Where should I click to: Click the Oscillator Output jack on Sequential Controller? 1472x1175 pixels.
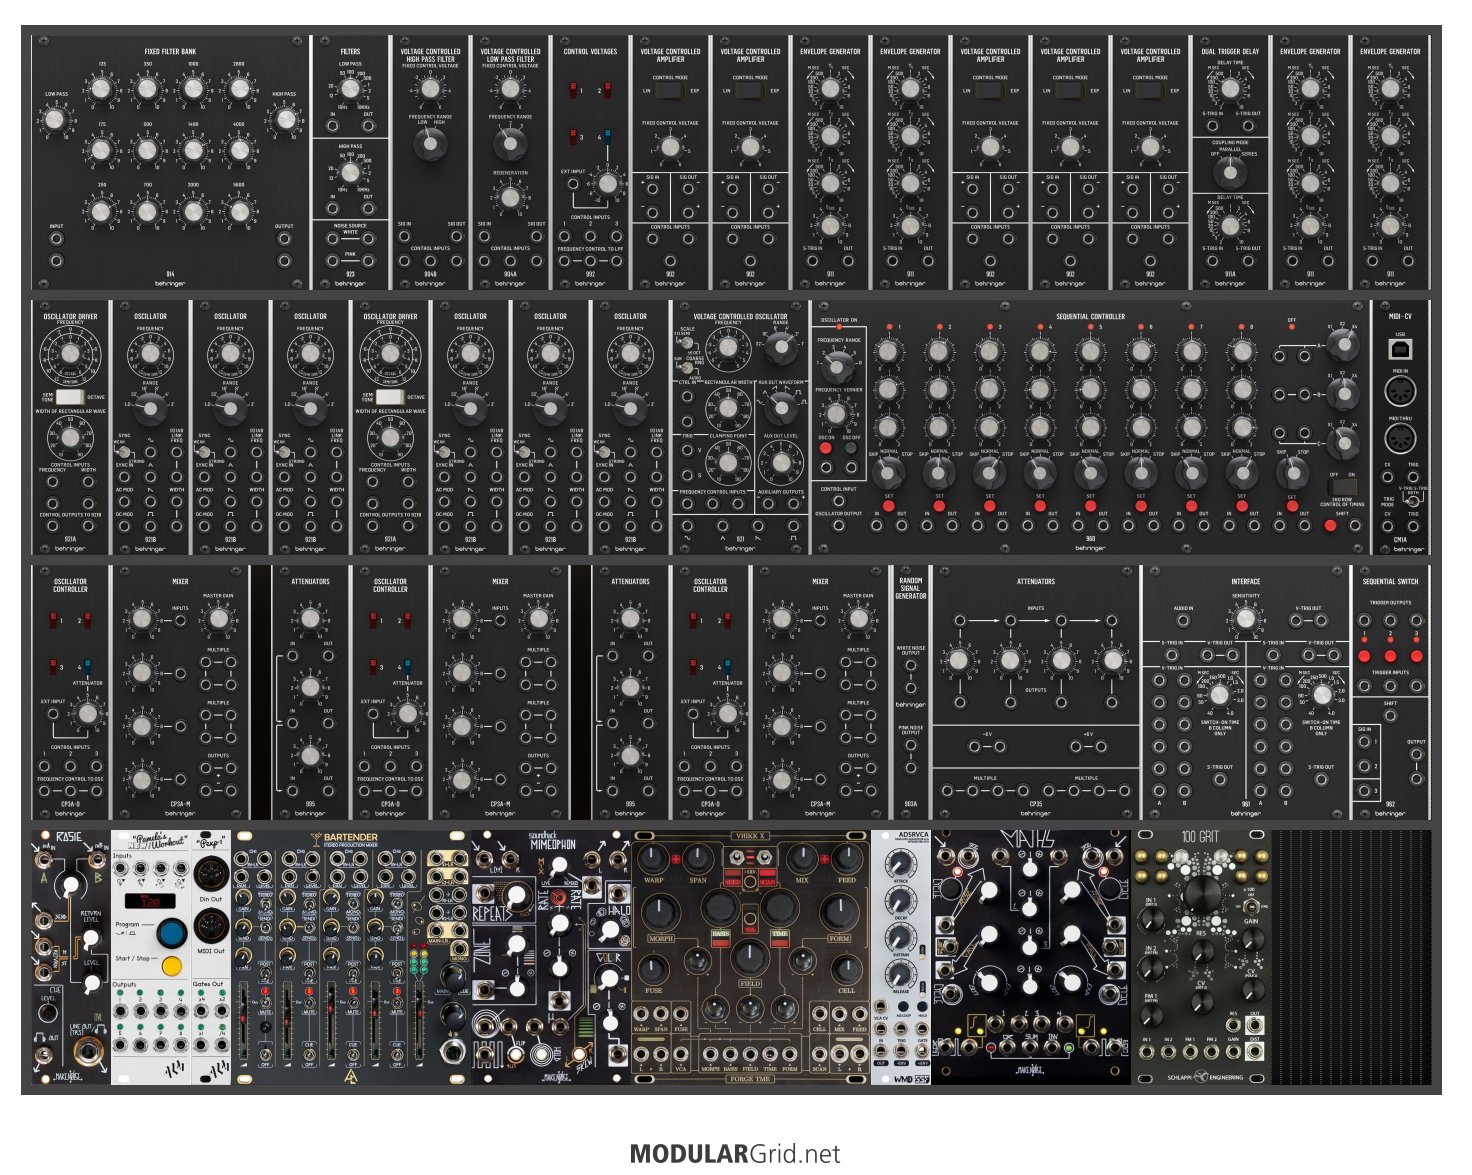point(838,527)
